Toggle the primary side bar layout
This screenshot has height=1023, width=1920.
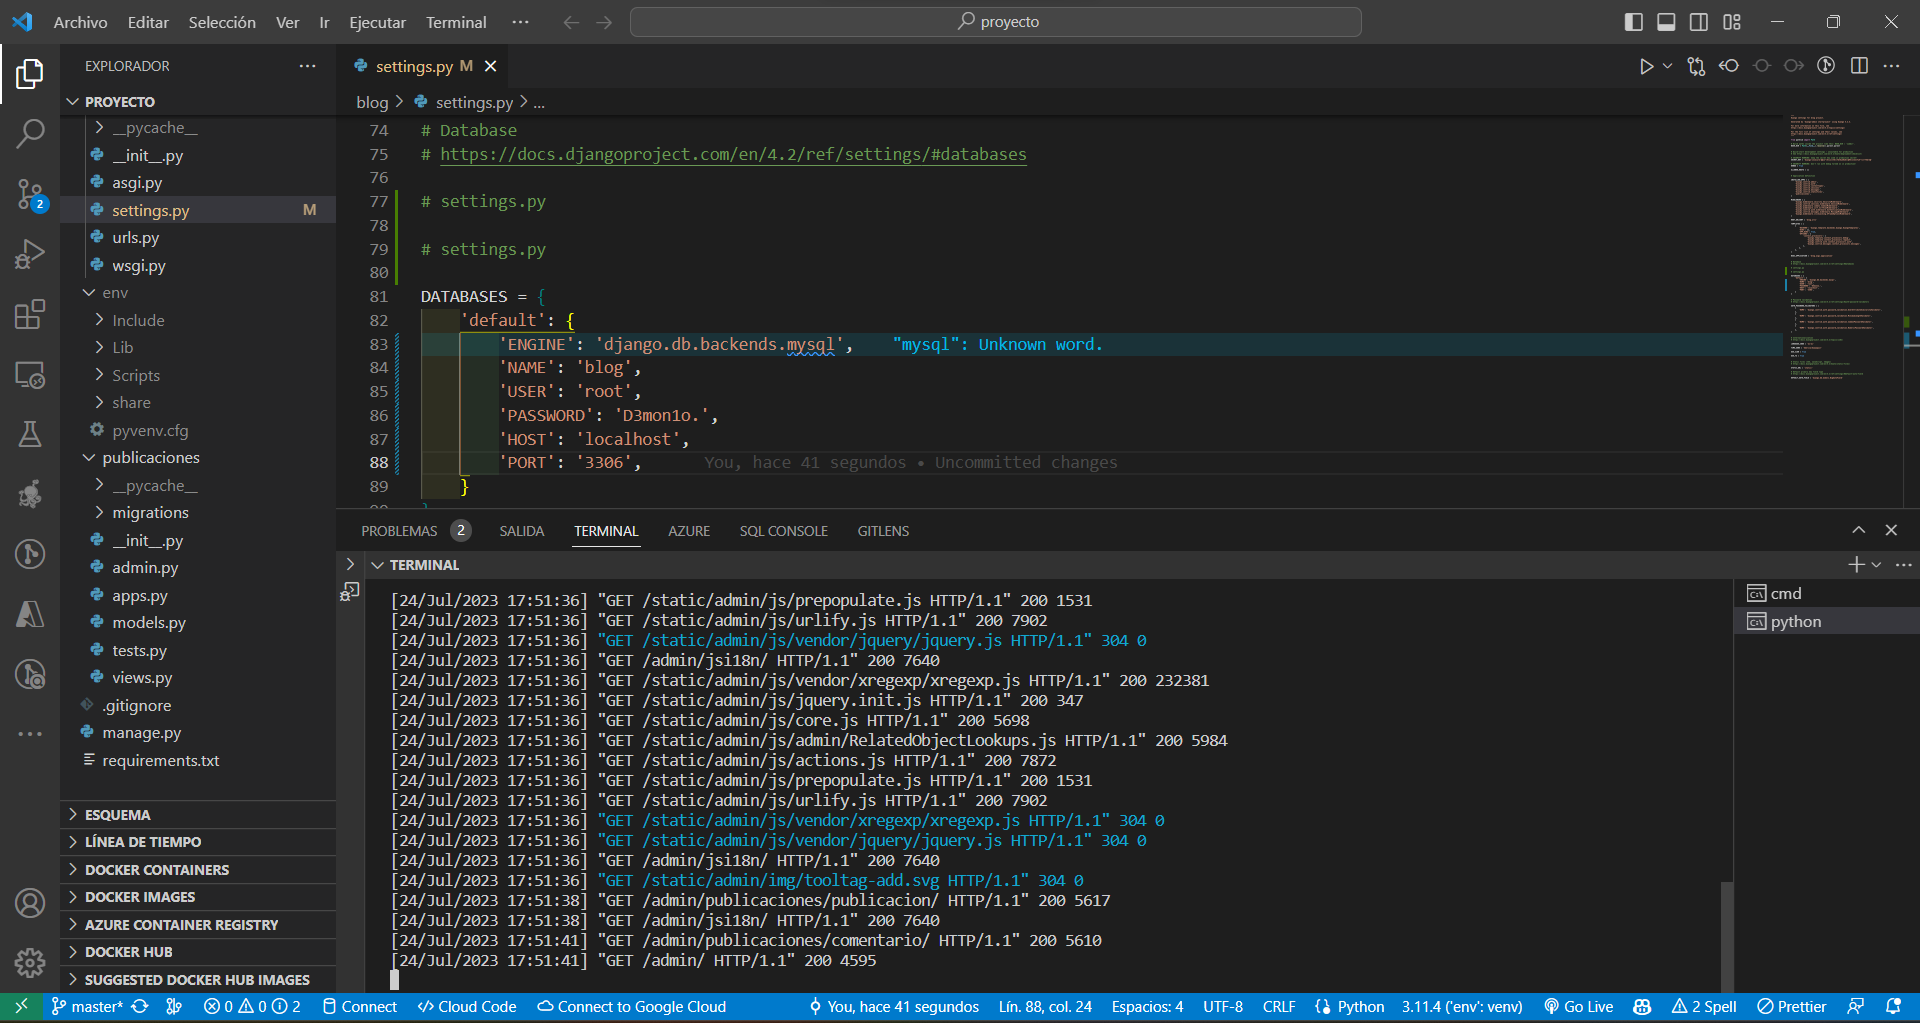coord(1634,22)
